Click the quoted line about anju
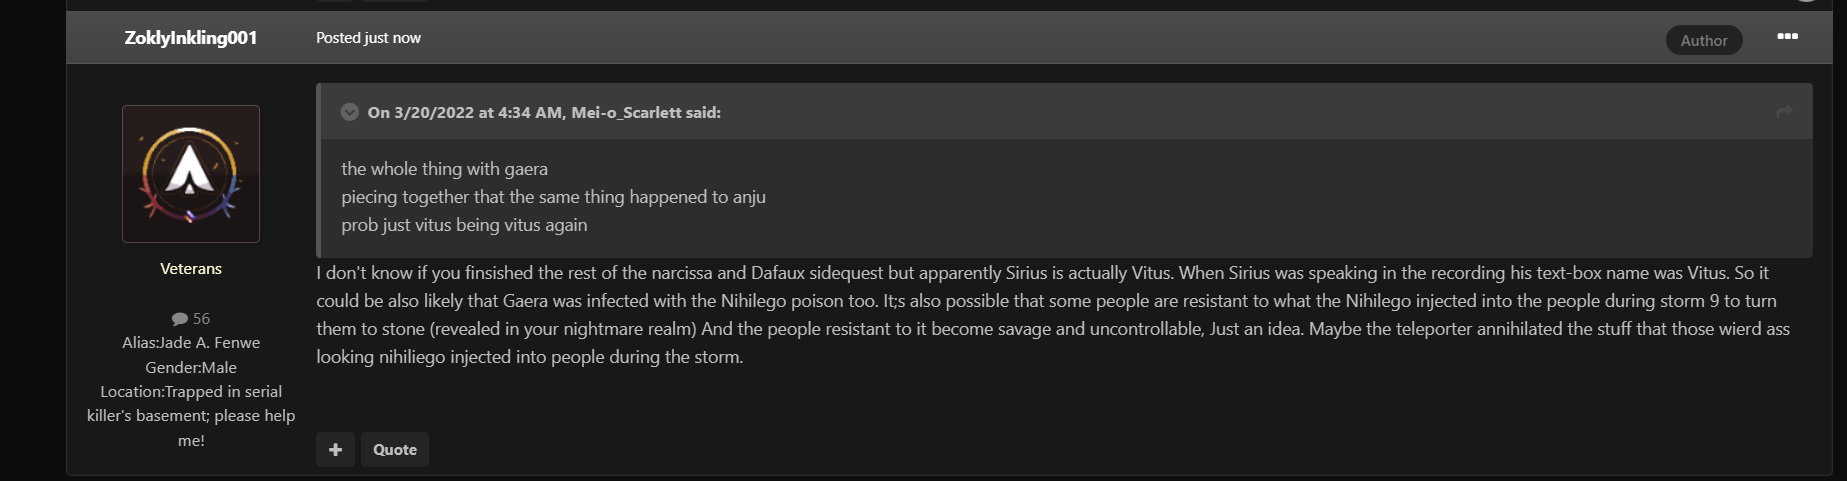Screen dimensions: 1847x481 pyautogui.click(x=553, y=197)
